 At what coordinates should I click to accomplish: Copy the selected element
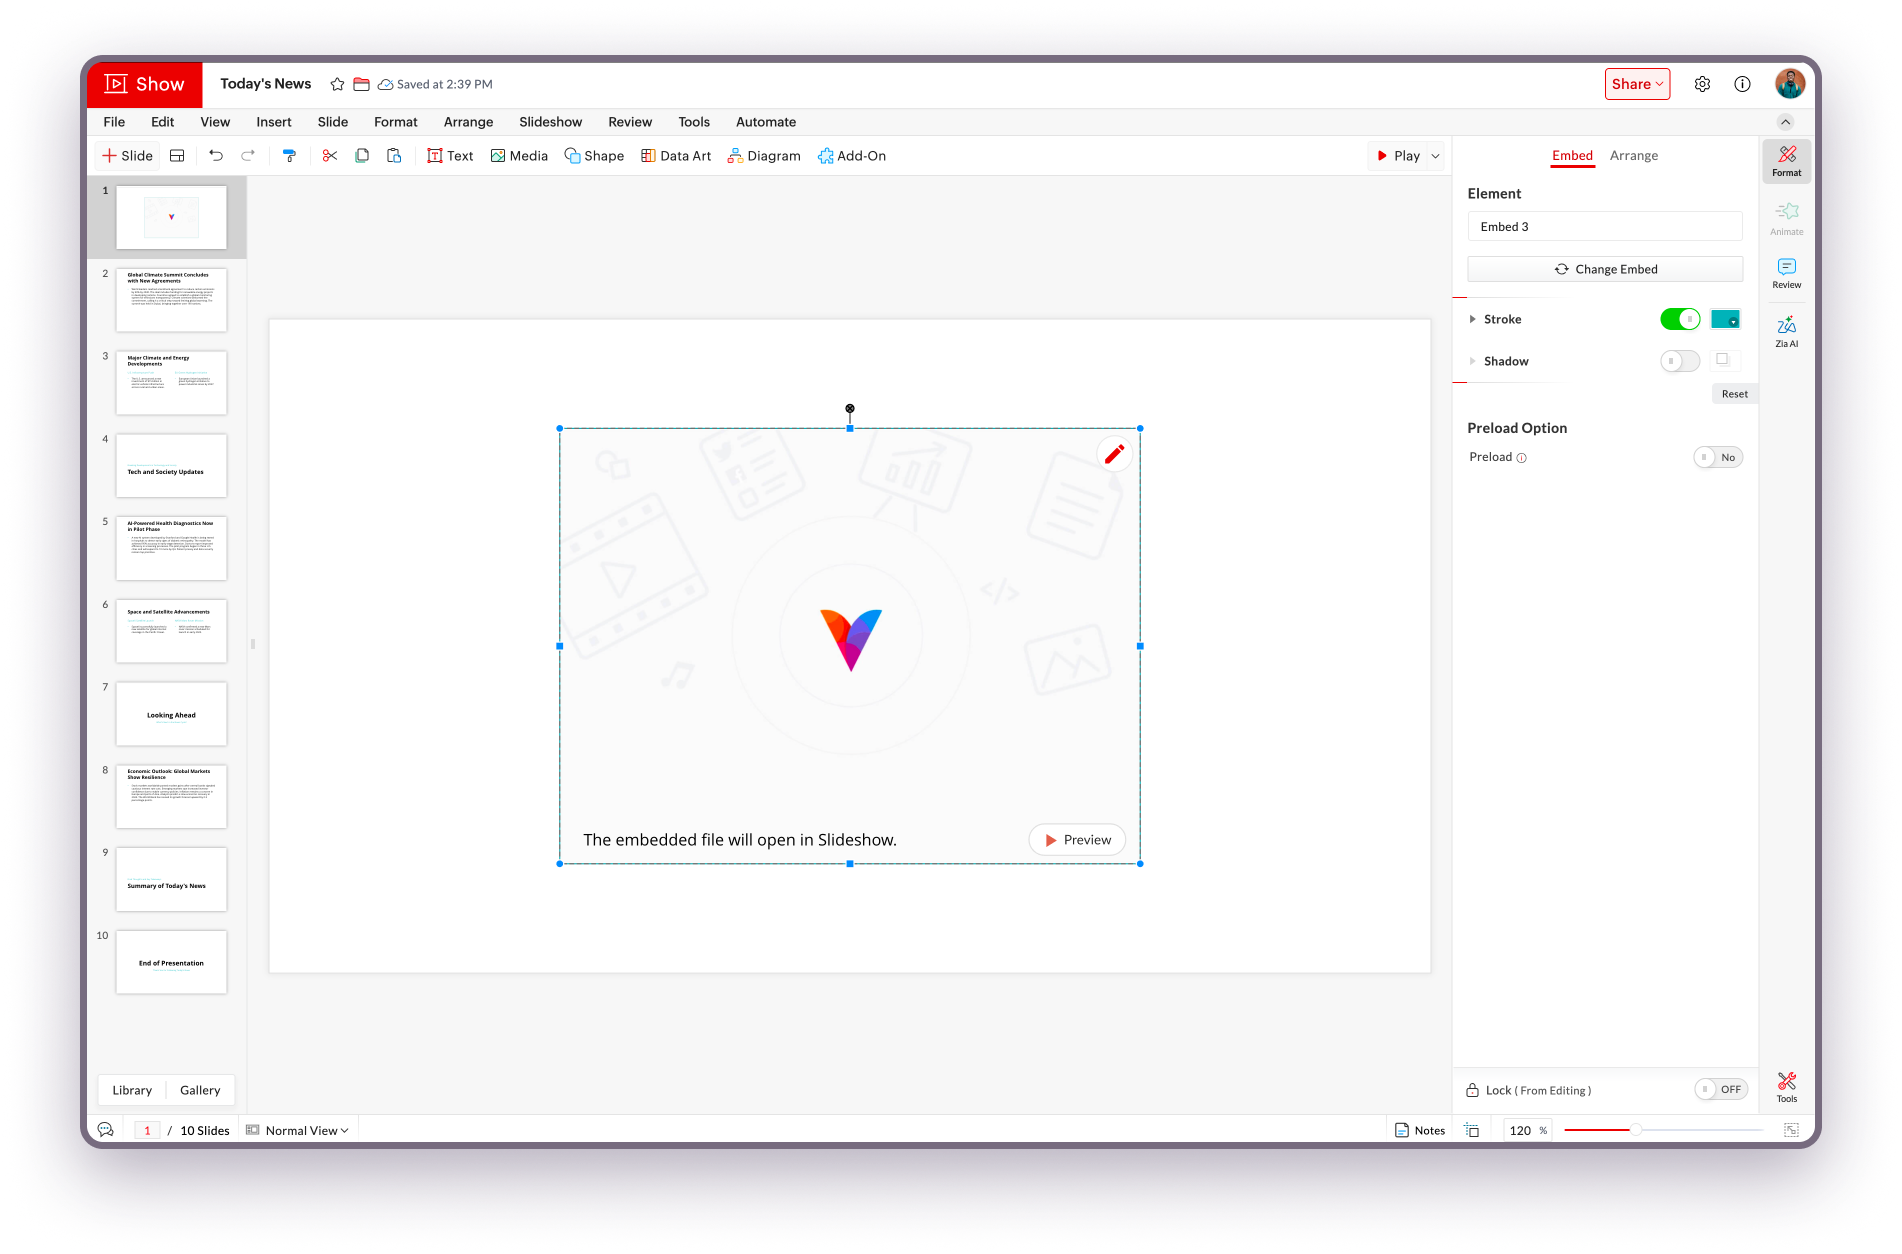[362, 156]
